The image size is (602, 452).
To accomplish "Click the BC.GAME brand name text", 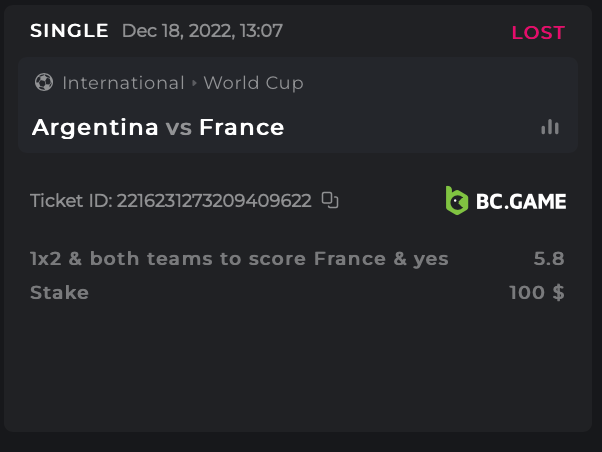I will [x=520, y=201].
